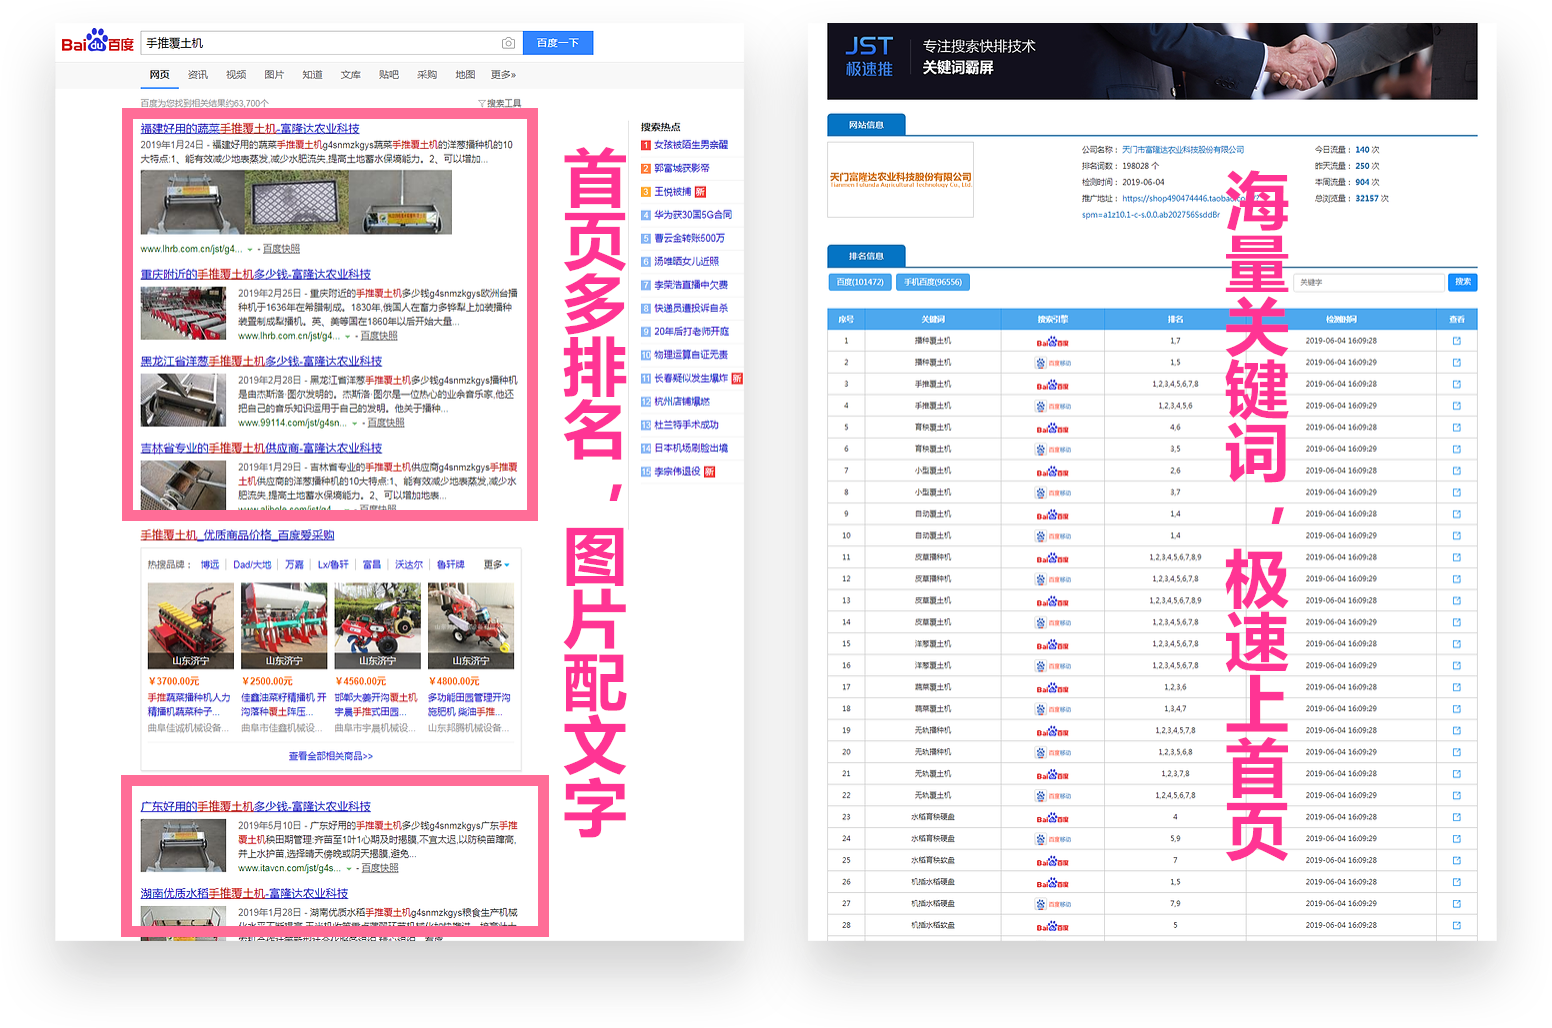Click the view icon in table row 20
1552x1028 pixels.
1456,752
